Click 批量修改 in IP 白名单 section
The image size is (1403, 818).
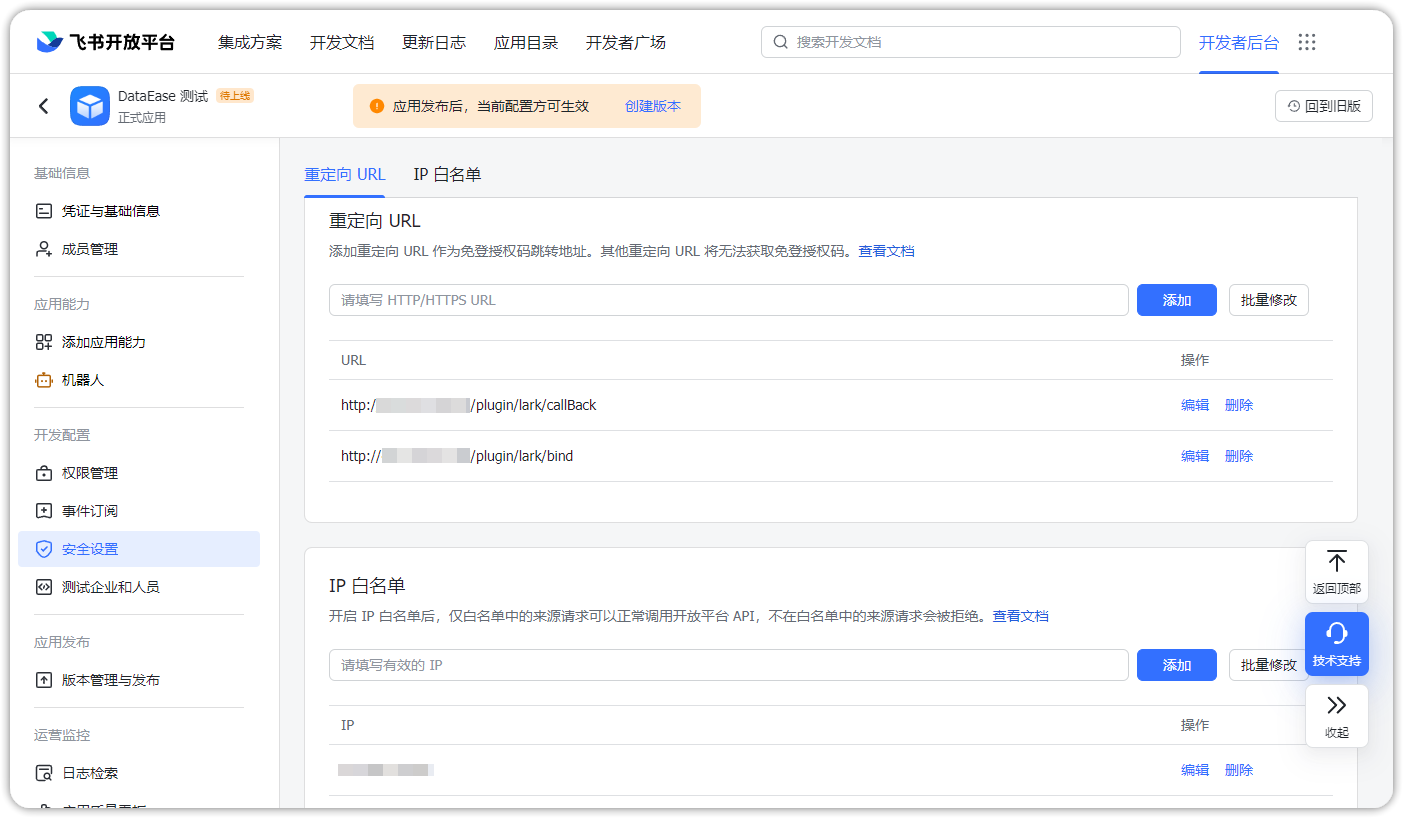[1269, 665]
